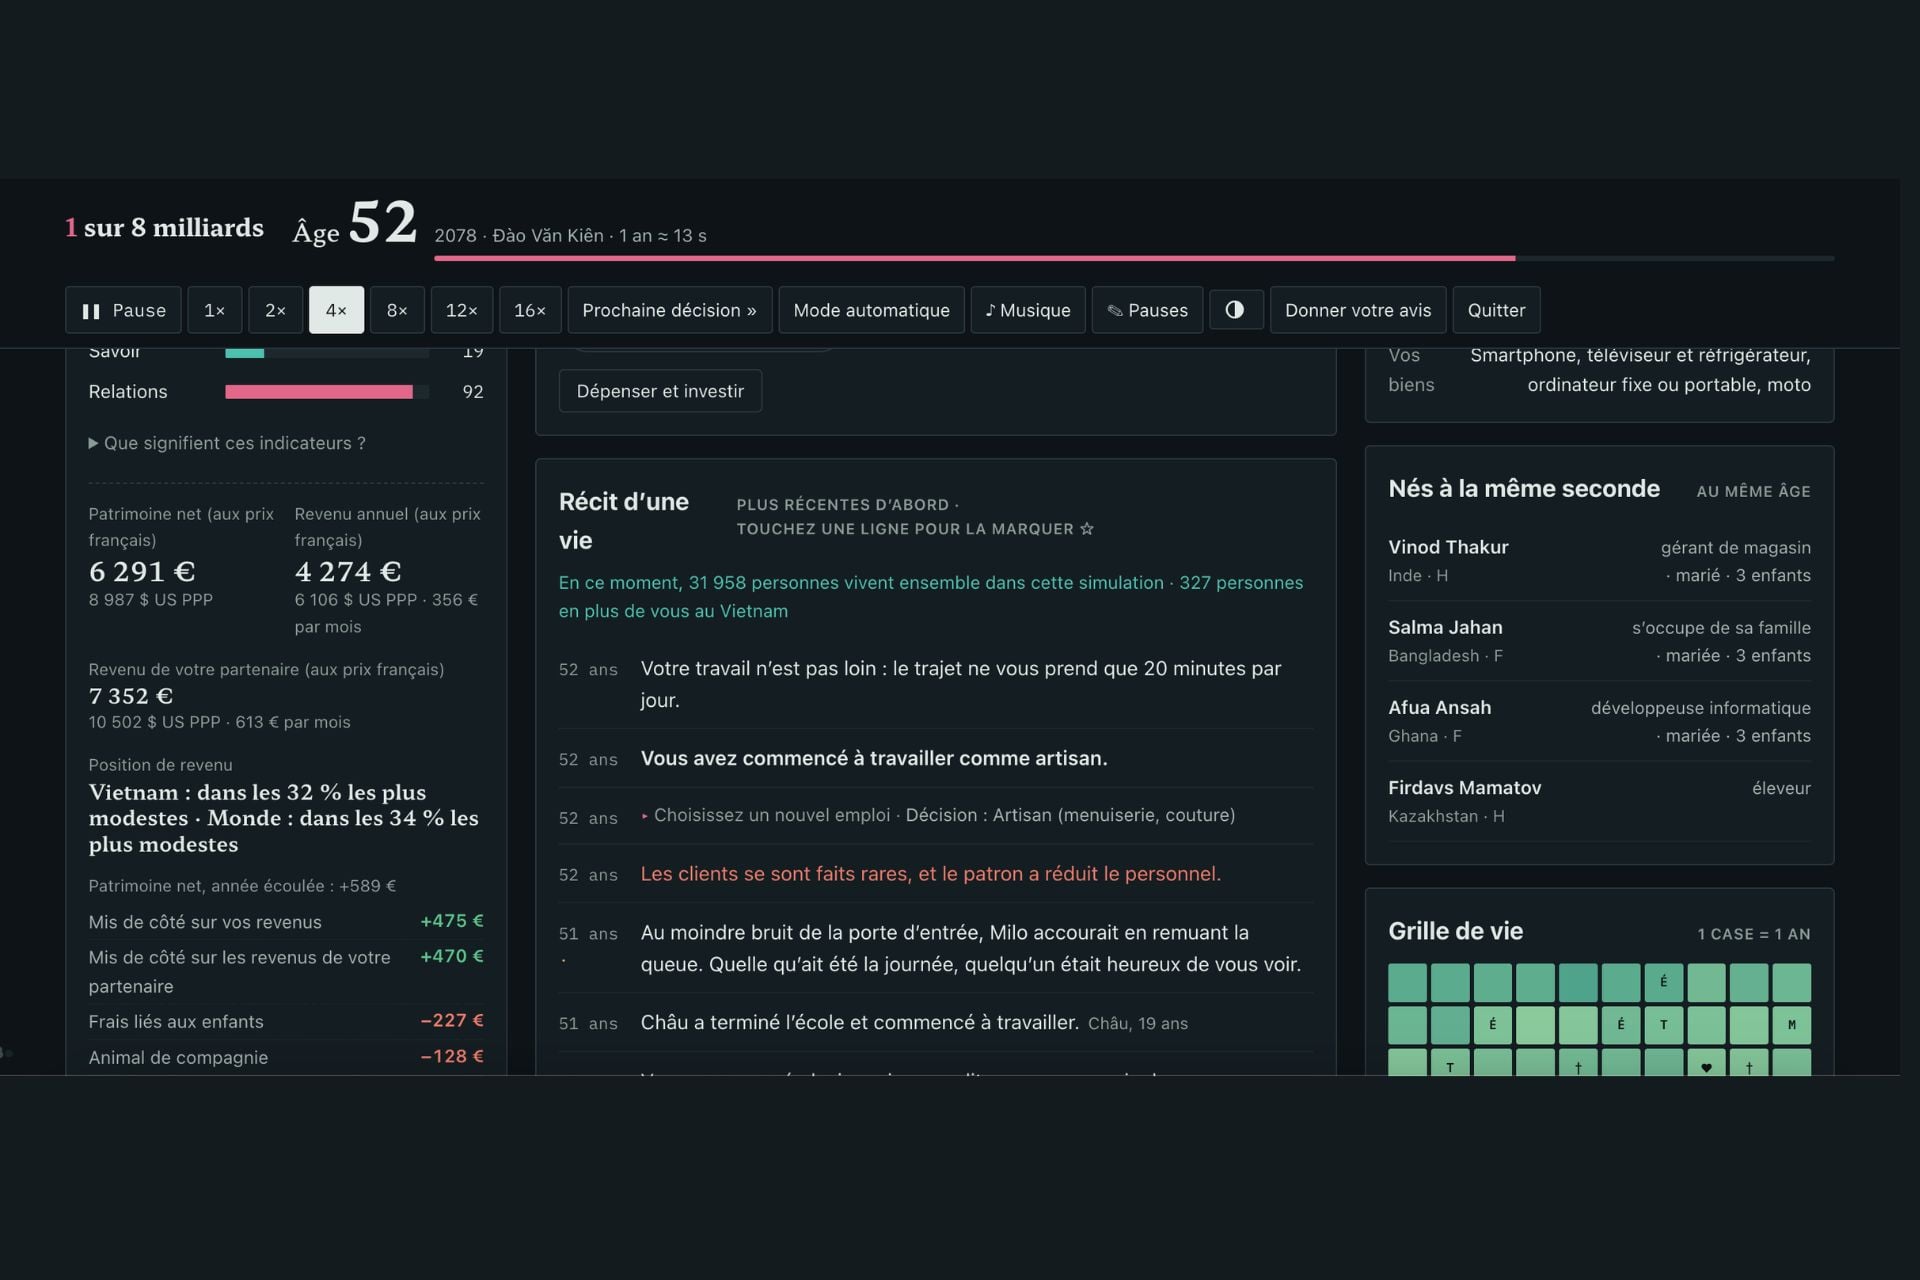Mark the 'trajet ne vous prend que 20 minutes' line

pos(935,684)
